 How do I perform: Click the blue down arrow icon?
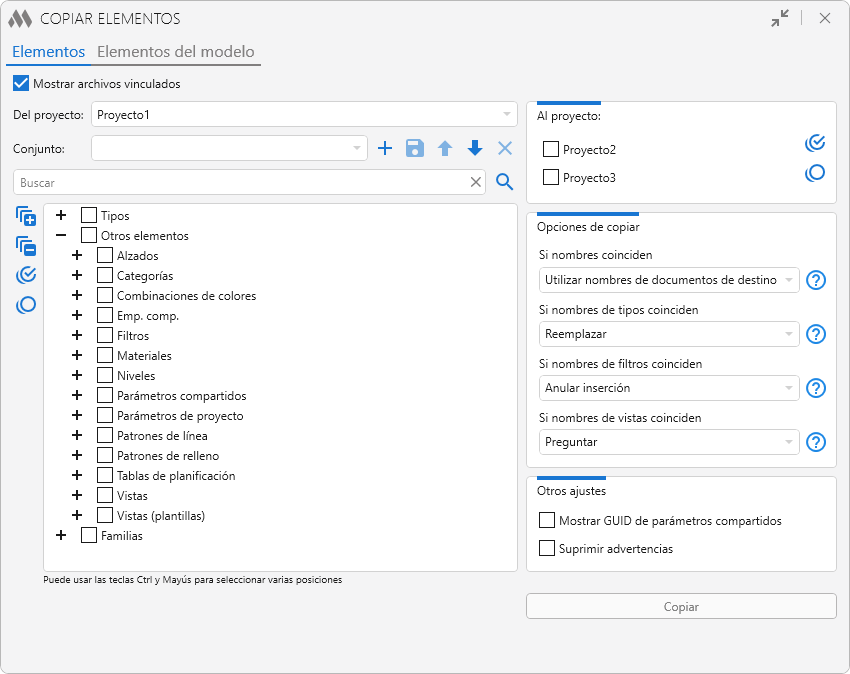[x=475, y=149]
